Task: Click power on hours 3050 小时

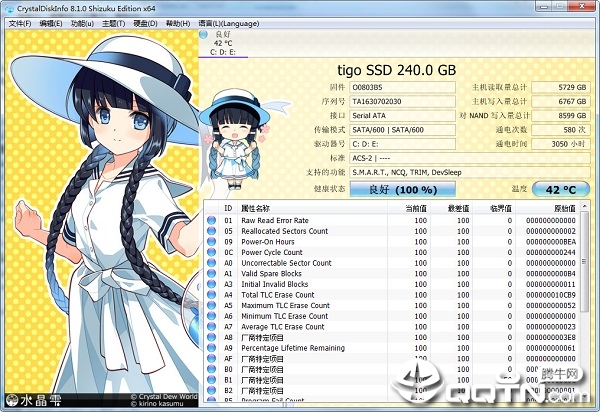Action: coord(561,144)
